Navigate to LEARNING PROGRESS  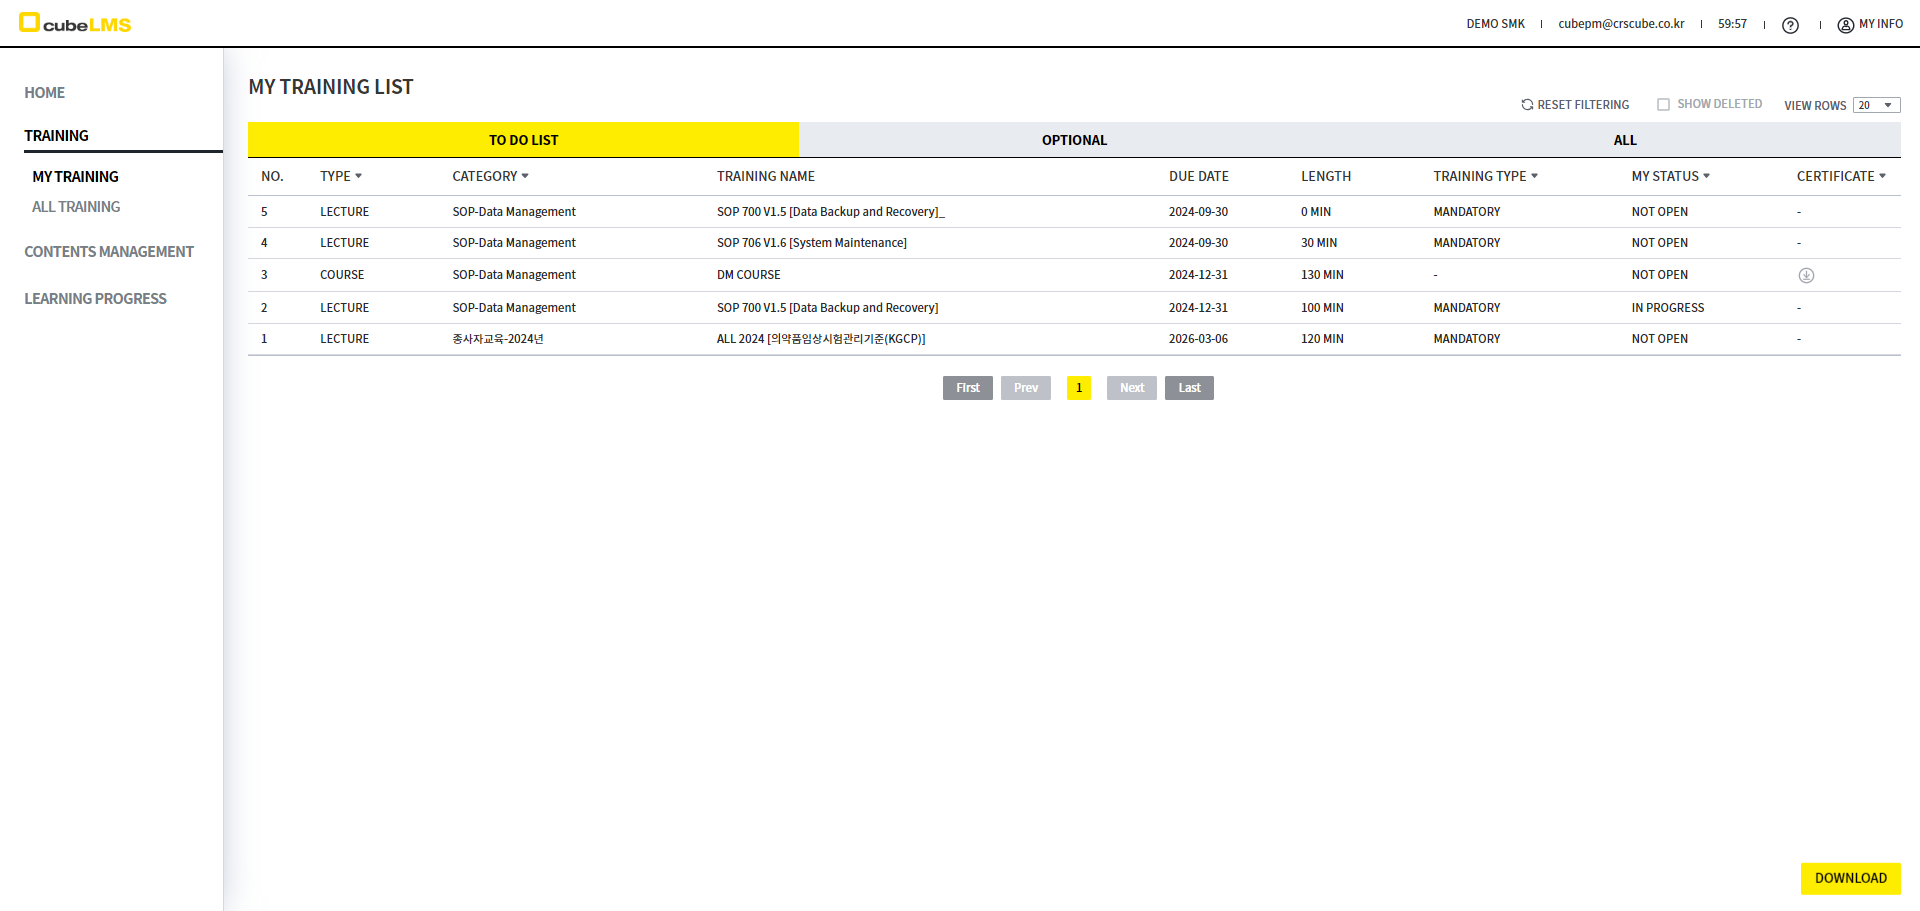[95, 299]
